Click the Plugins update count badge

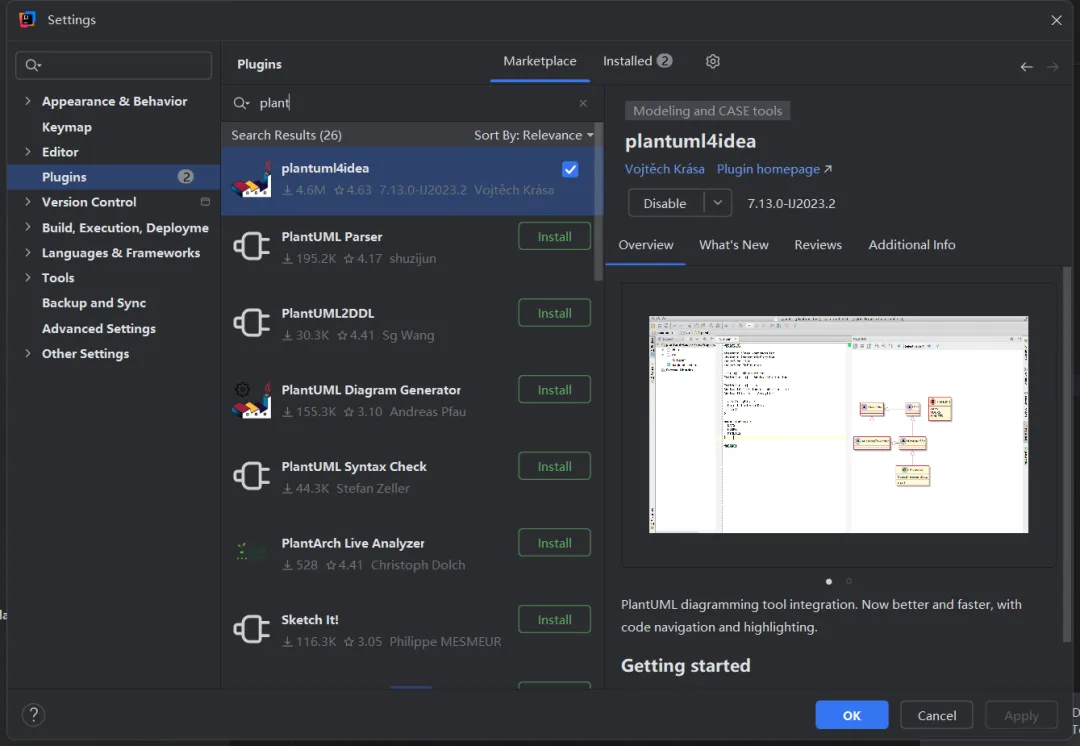pos(185,177)
